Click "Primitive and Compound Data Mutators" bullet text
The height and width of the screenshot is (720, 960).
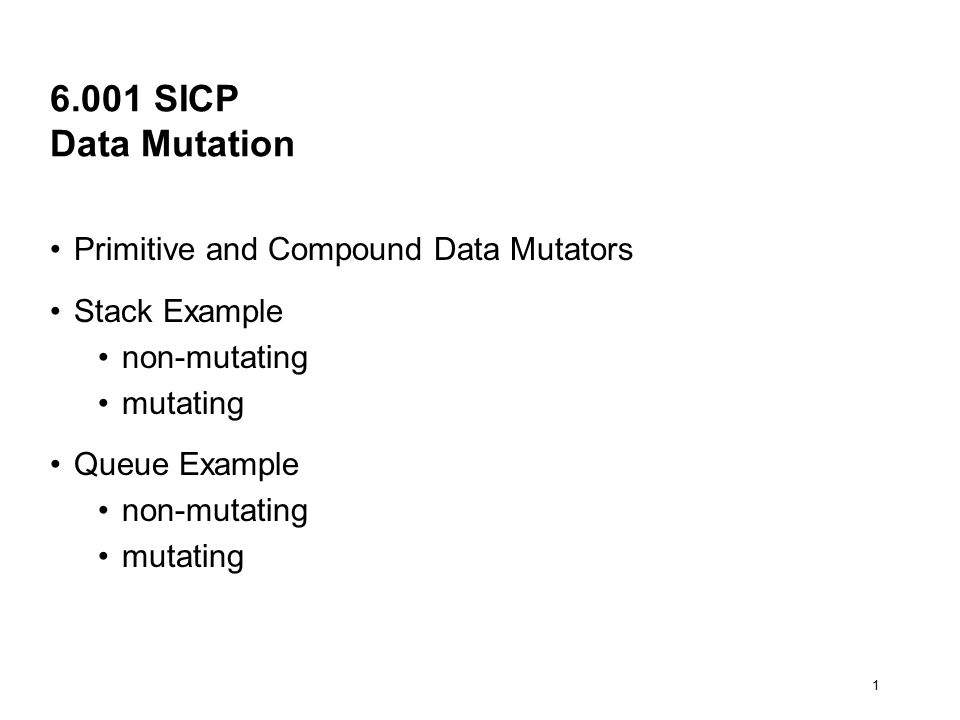coord(353,249)
